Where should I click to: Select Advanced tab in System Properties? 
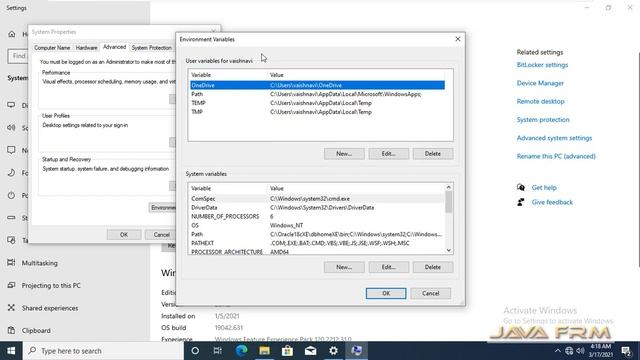[114, 47]
